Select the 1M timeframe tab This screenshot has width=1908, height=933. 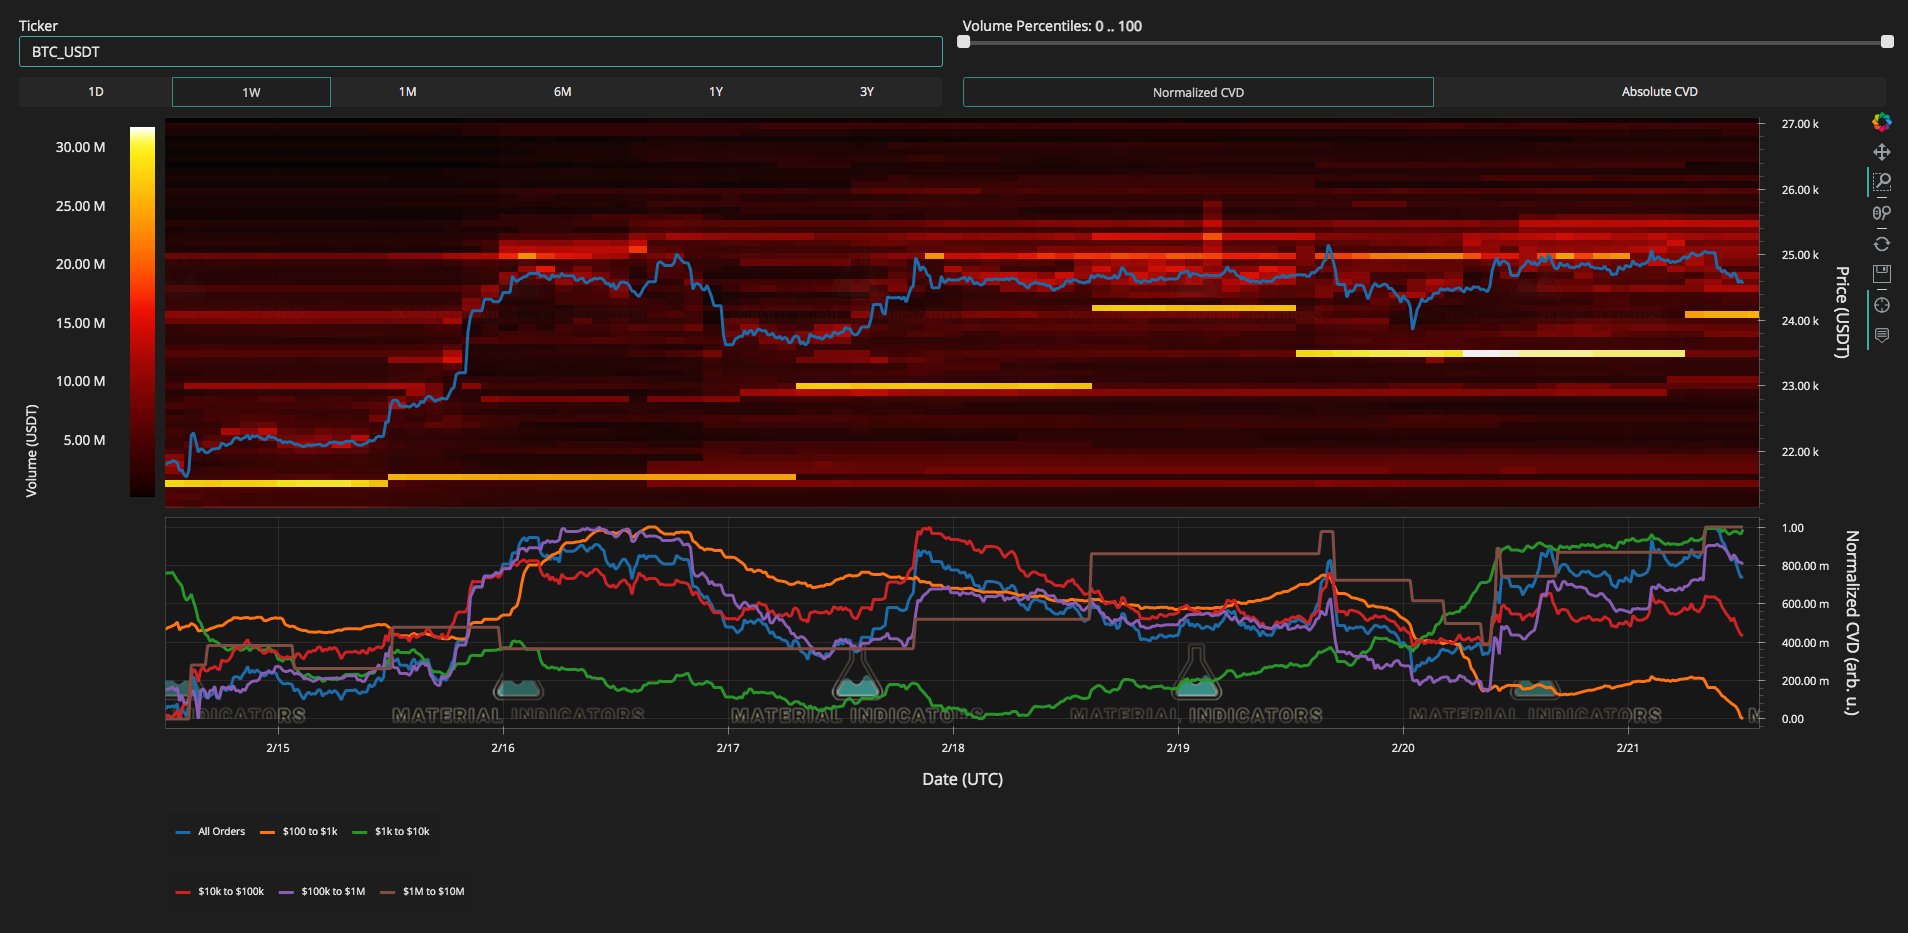click(407, 92)
